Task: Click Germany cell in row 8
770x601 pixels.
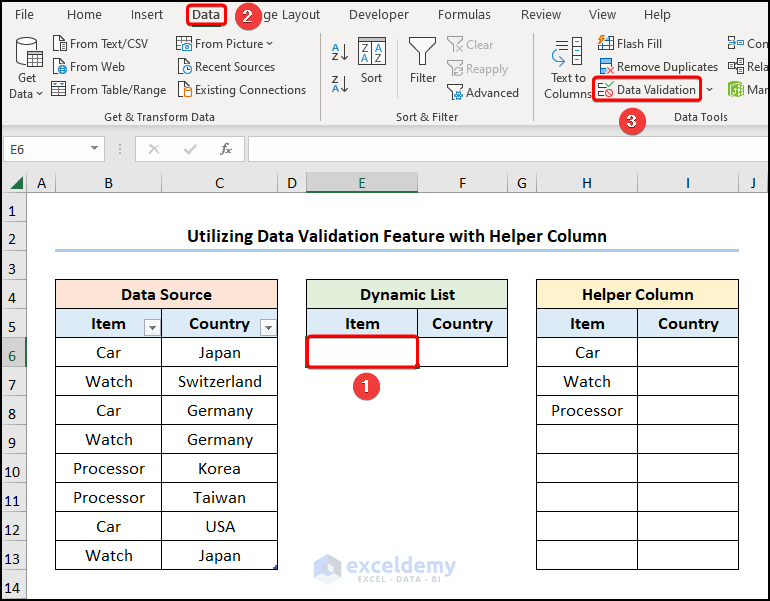Action: (x=220, y=410)
